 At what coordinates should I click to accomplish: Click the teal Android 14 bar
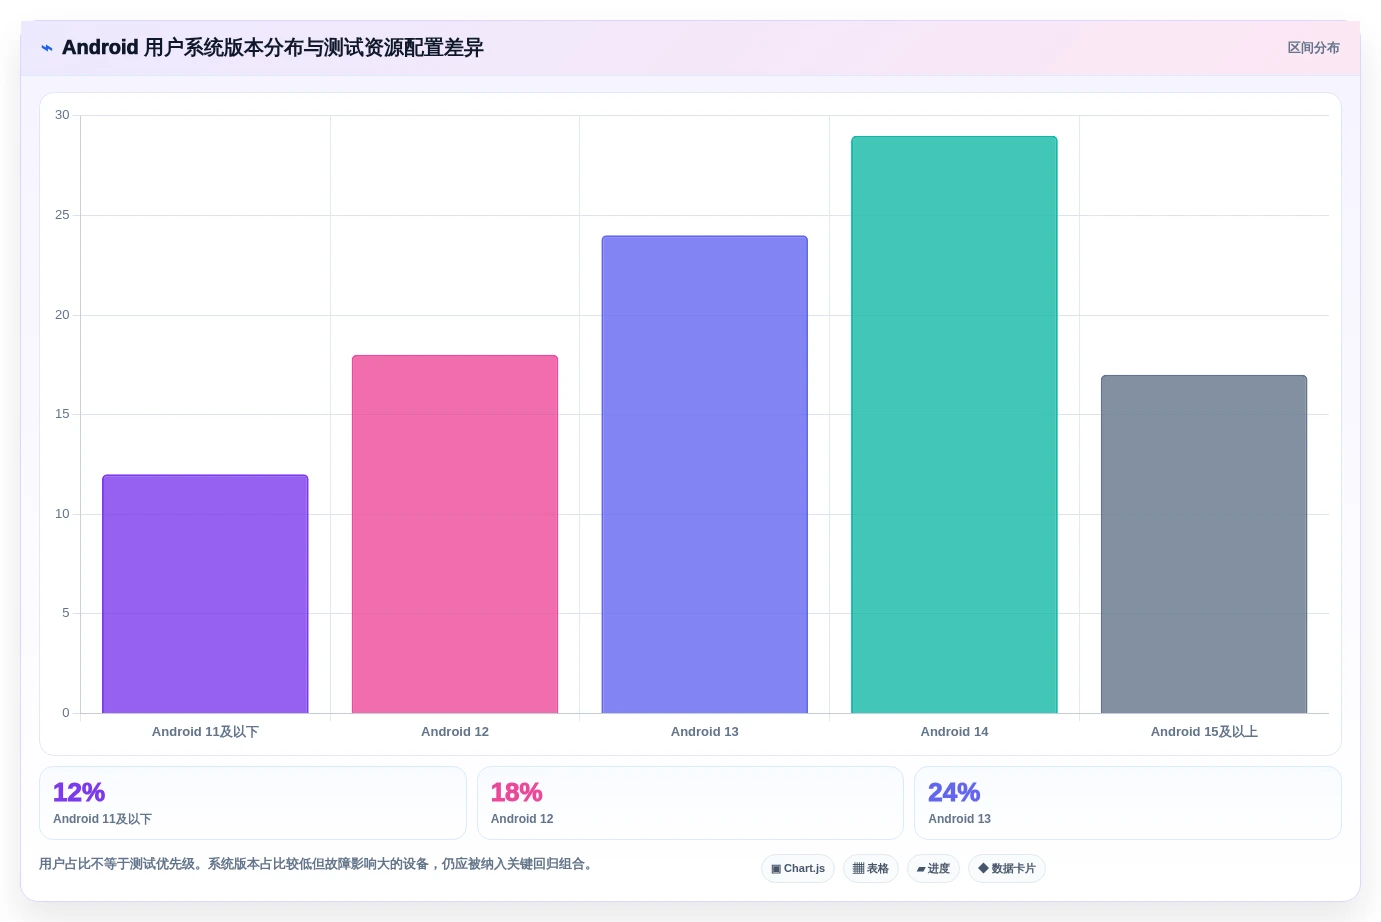coord(954,425)
